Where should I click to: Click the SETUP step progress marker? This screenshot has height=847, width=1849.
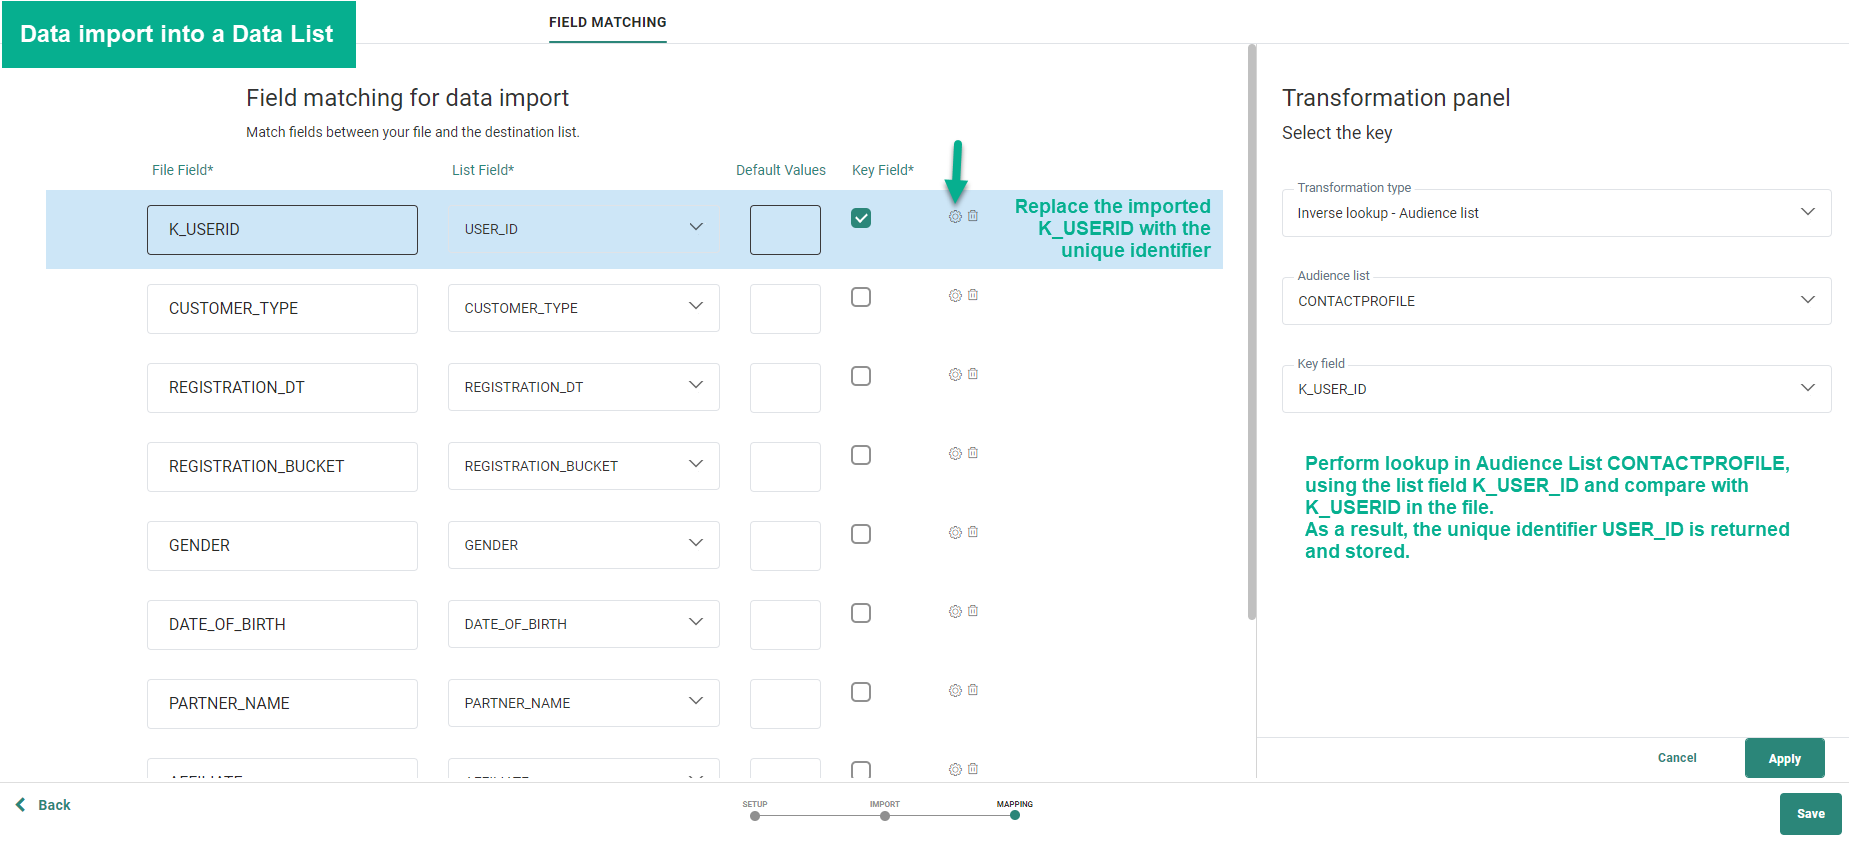click(x=755, y=815)
